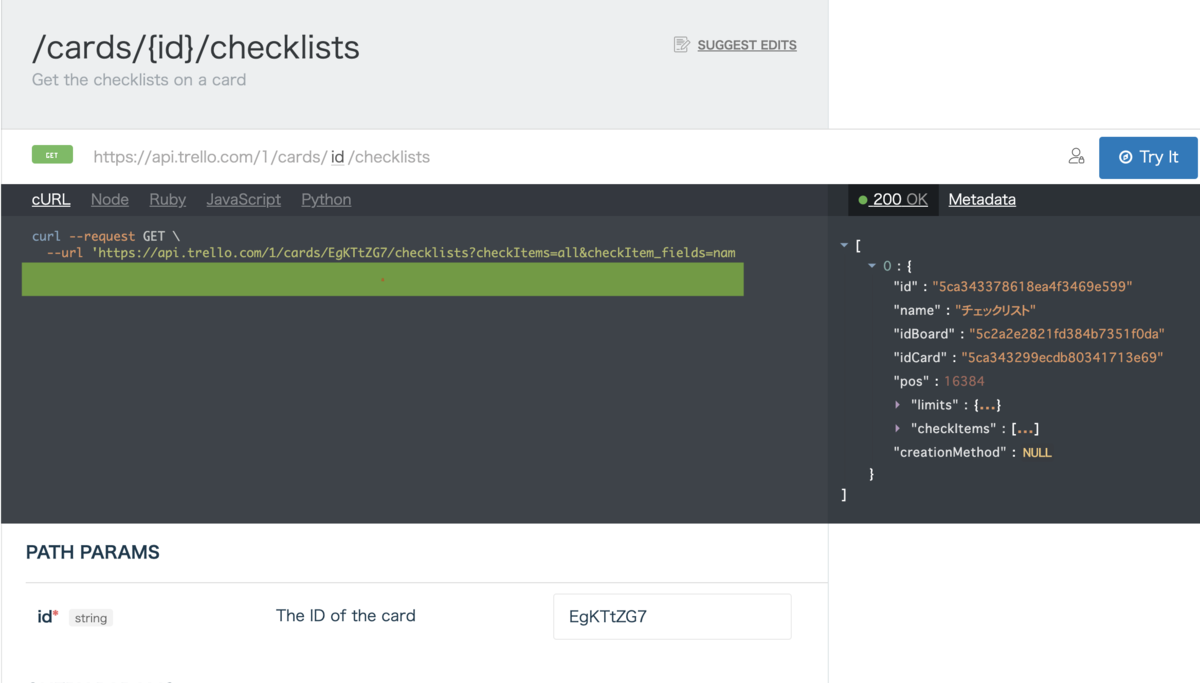This screenshot has width=1200, height=683.
Task: Click the string type label
Action: point(91,618)
